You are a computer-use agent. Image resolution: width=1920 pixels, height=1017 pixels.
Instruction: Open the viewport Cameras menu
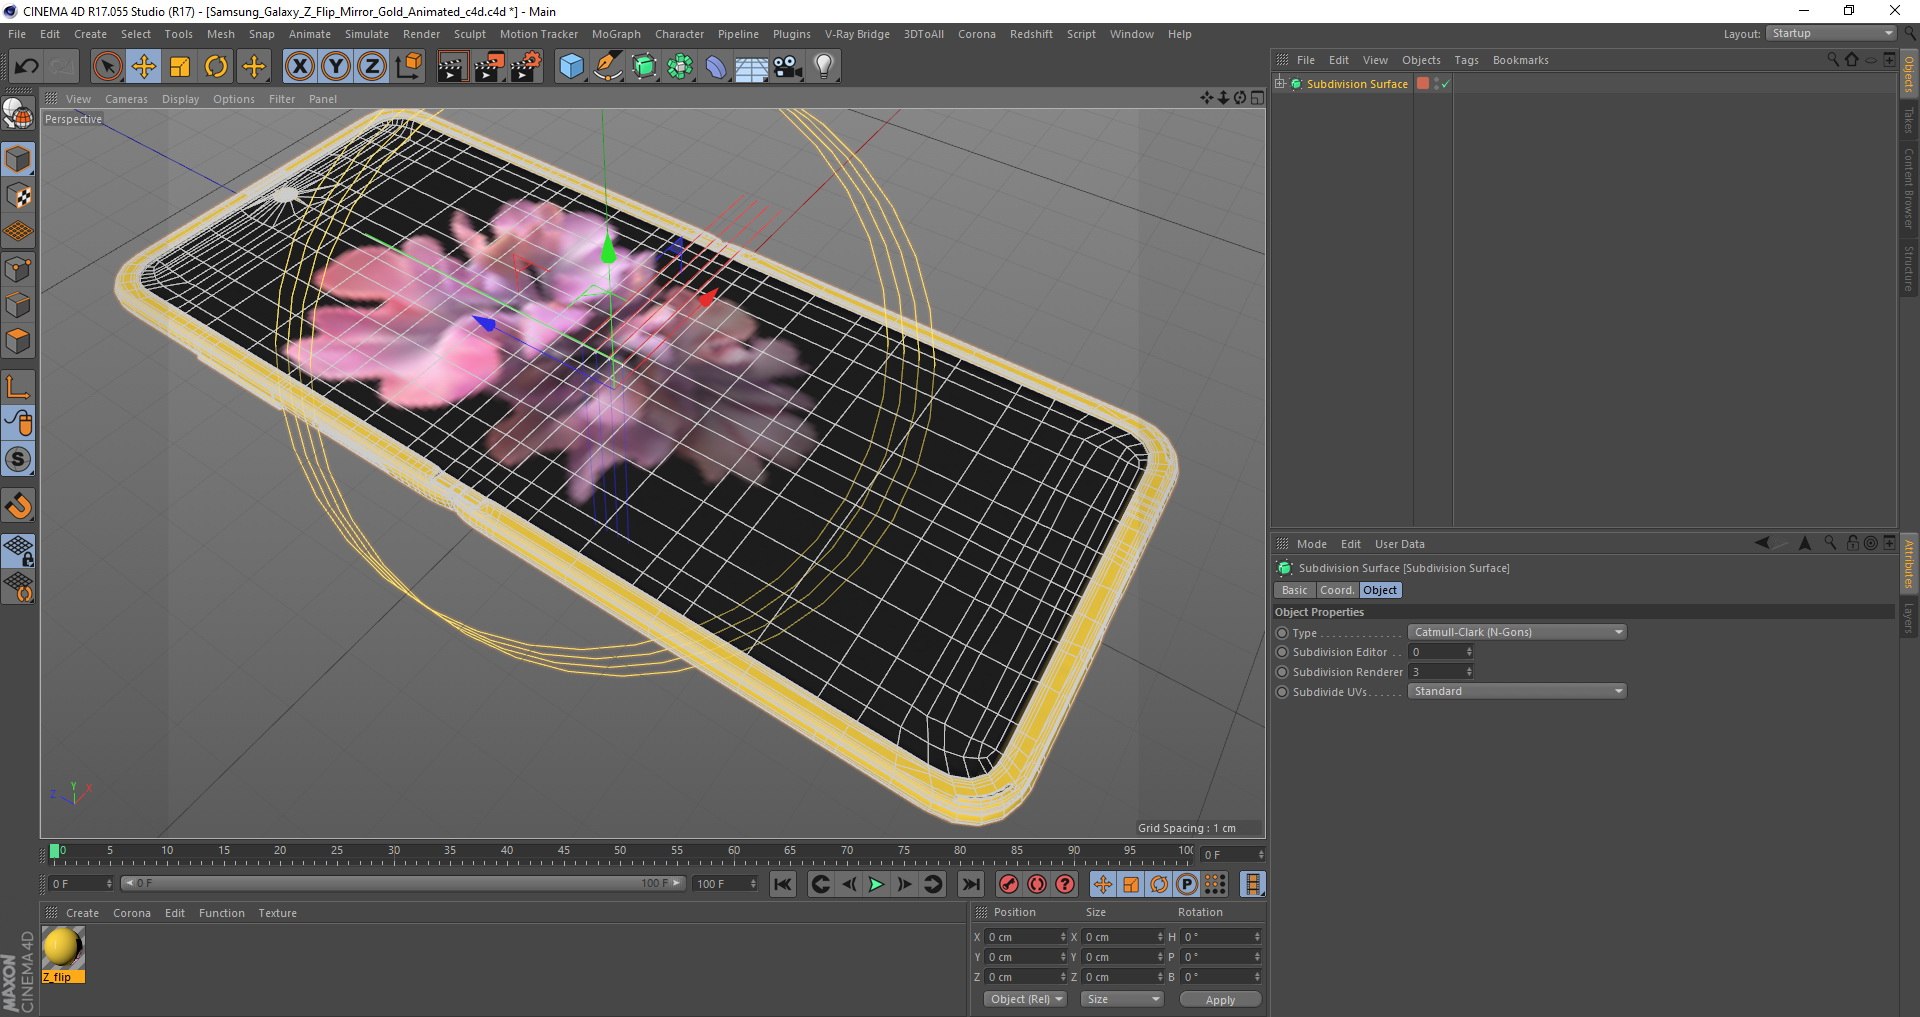click(126, 99)
